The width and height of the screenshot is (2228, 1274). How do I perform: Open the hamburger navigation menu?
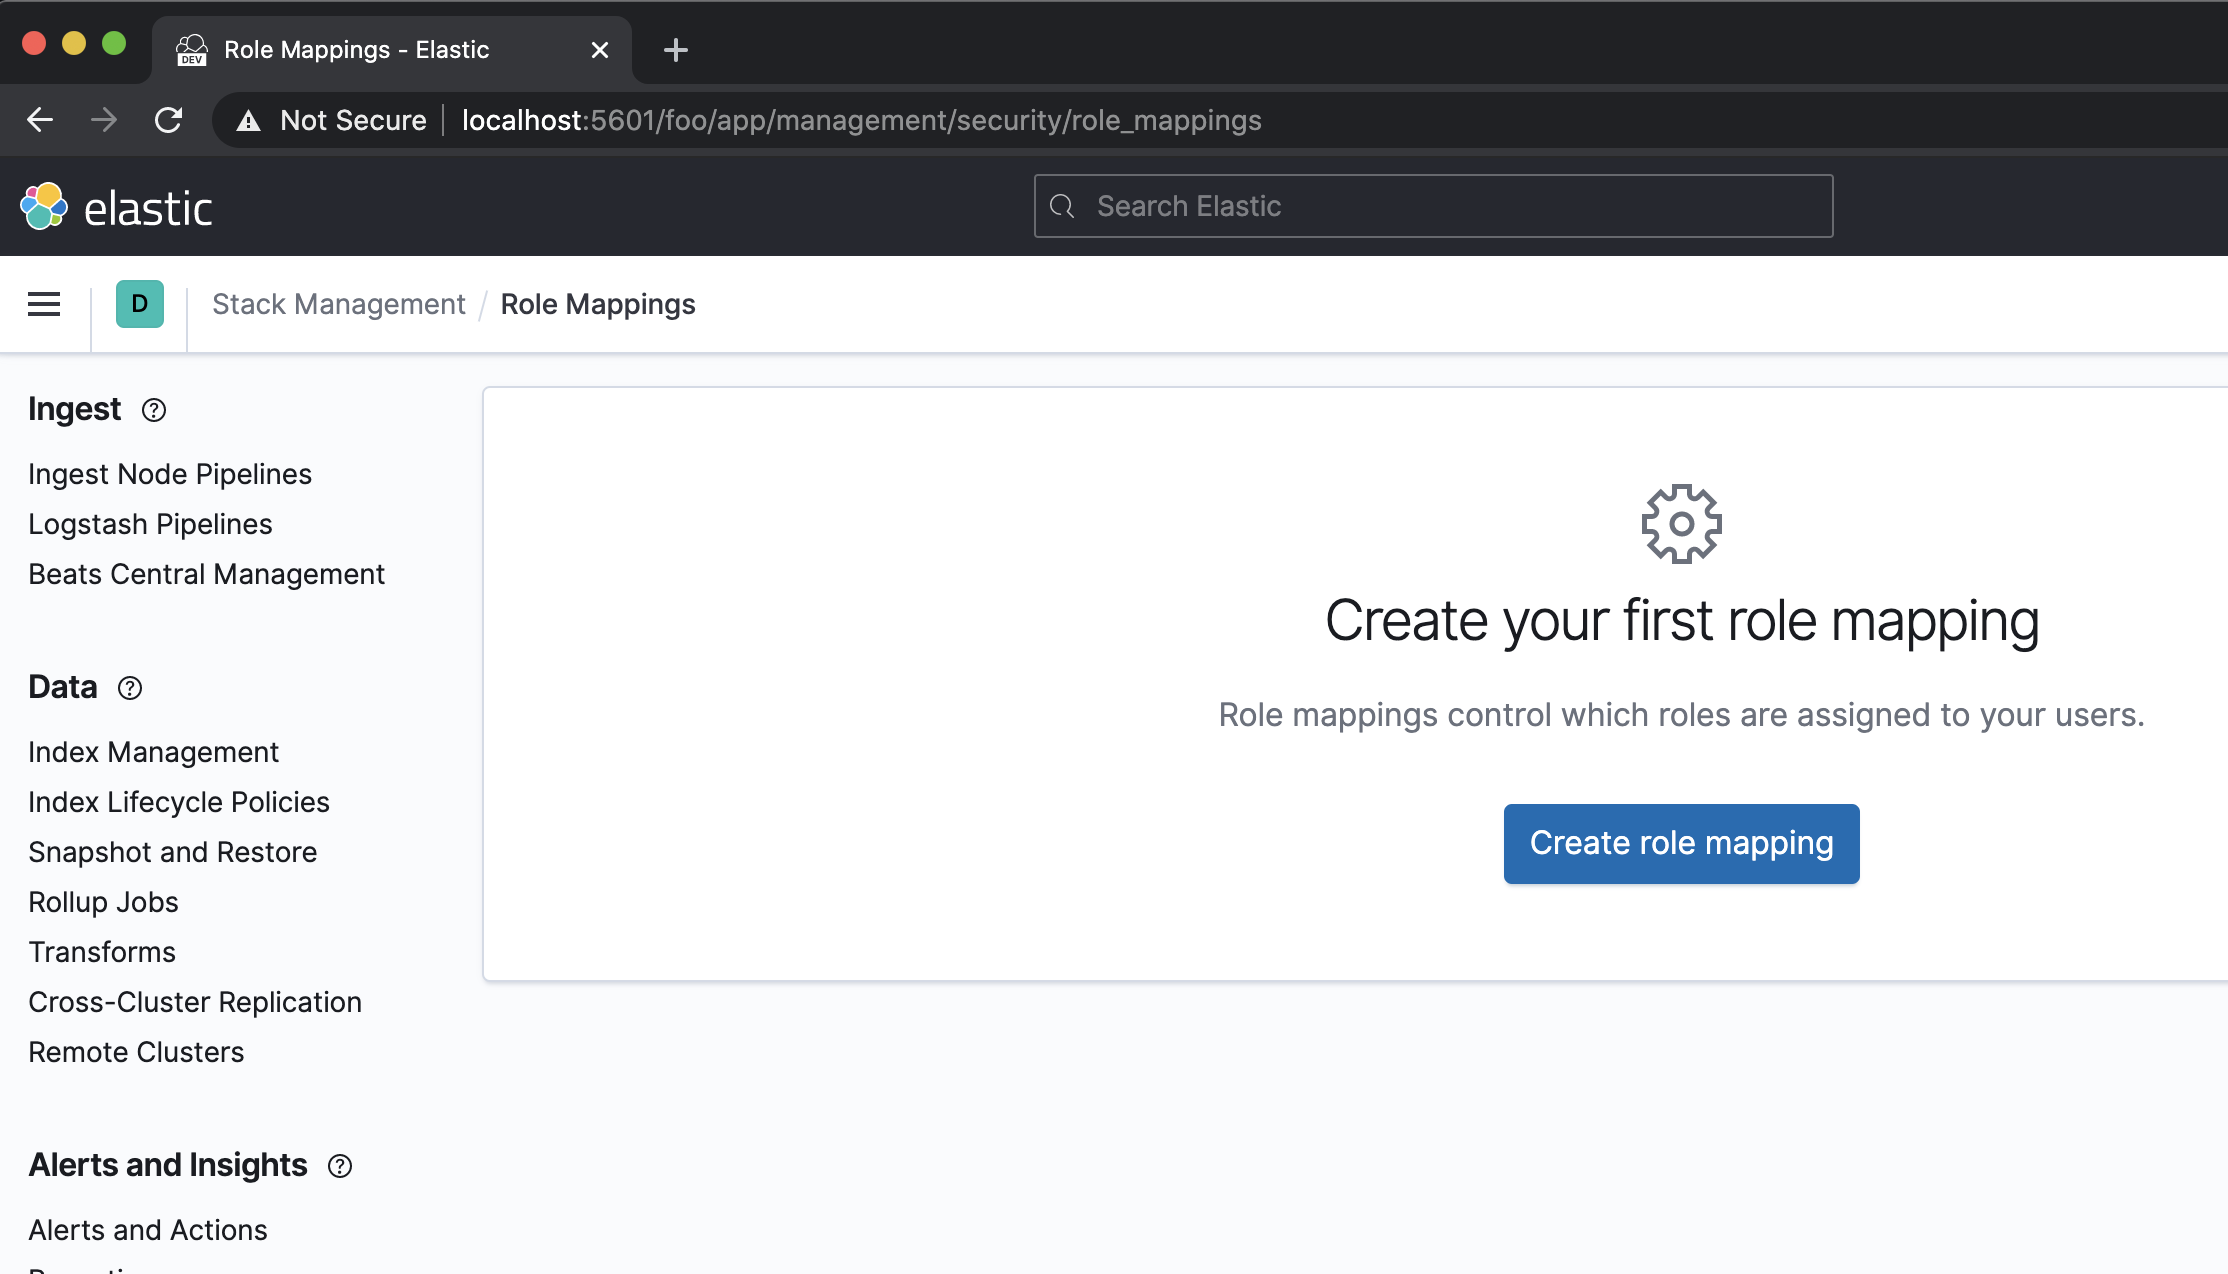coord(44,304)
